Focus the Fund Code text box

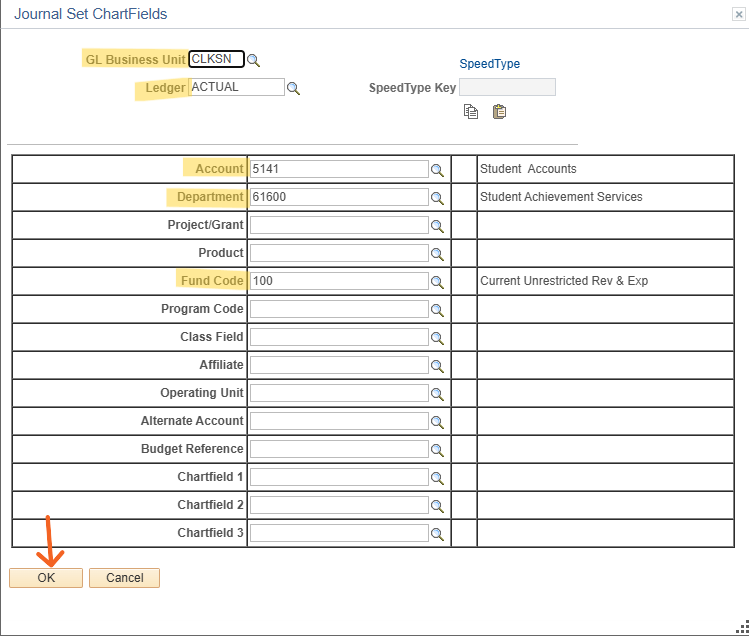pos(338,281)
